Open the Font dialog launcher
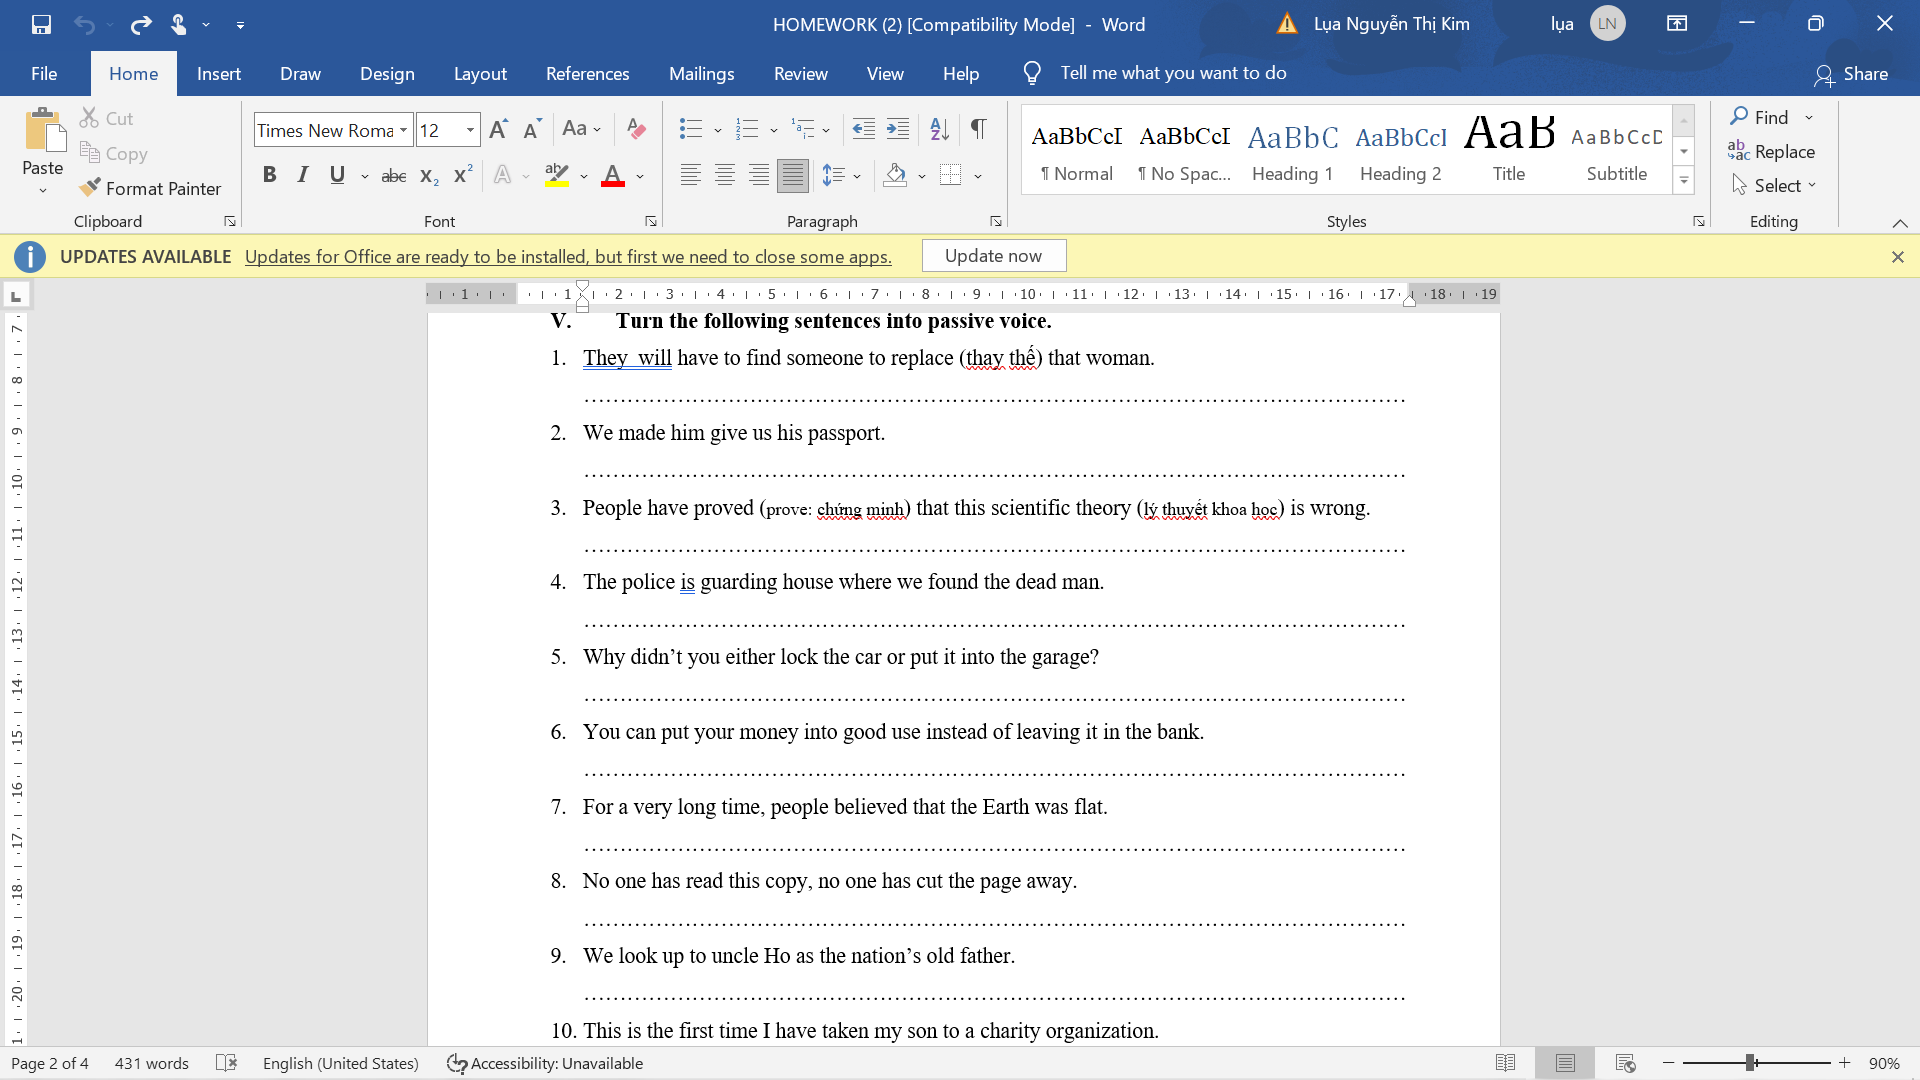The width and height of the screenshot is (1920, 1080). pos(651,221)
